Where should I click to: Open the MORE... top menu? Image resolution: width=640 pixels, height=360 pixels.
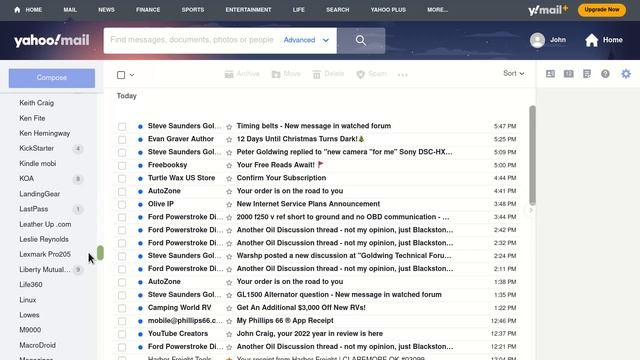437,10
